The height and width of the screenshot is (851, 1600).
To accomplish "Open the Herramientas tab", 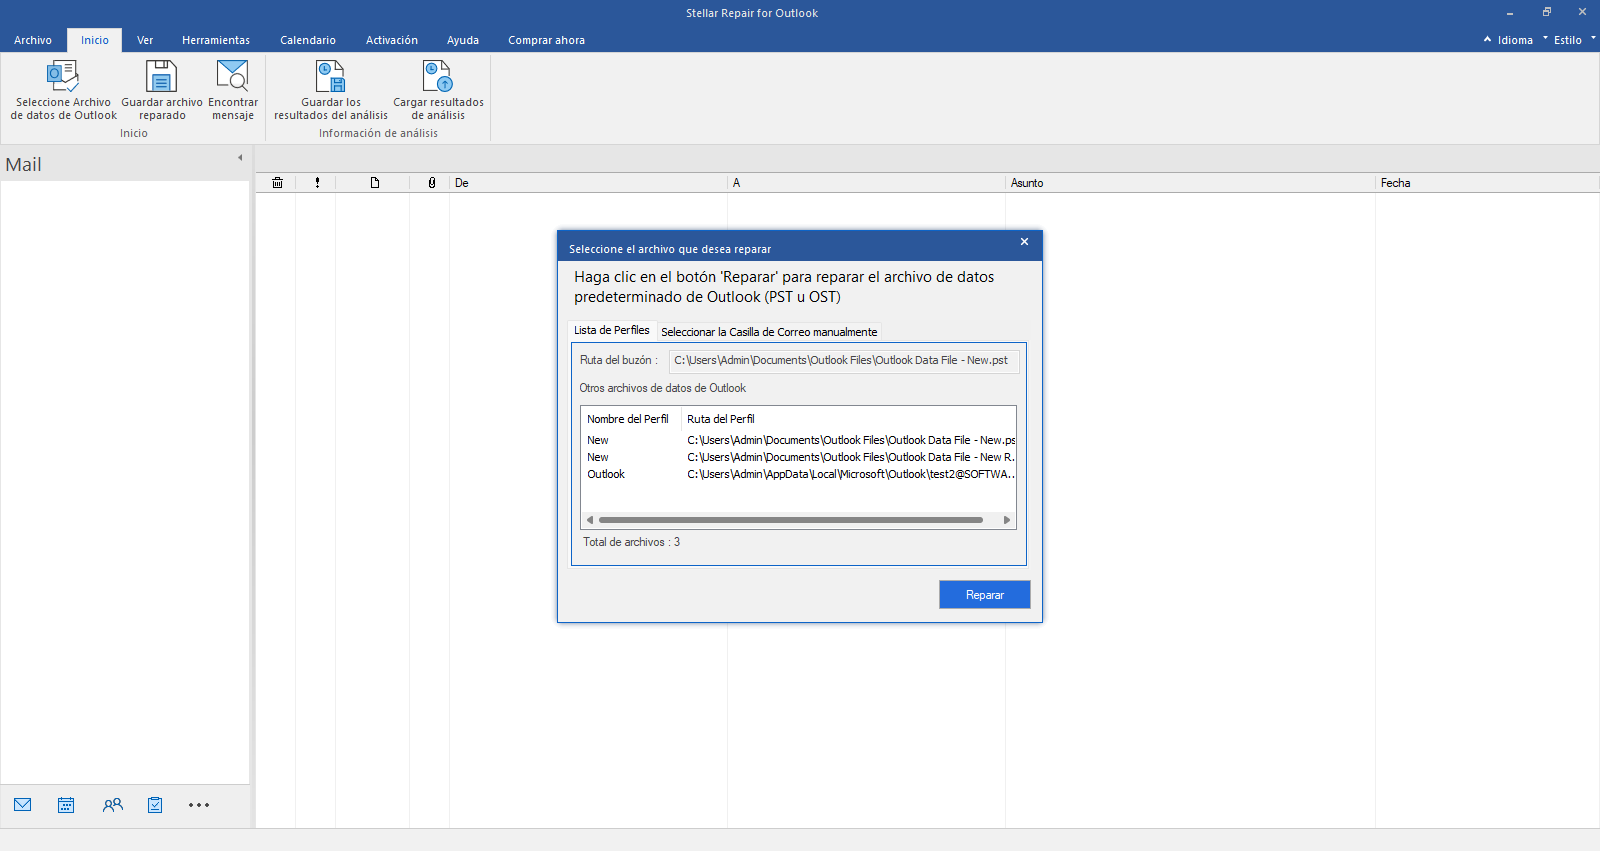I will tap(216, 40).
